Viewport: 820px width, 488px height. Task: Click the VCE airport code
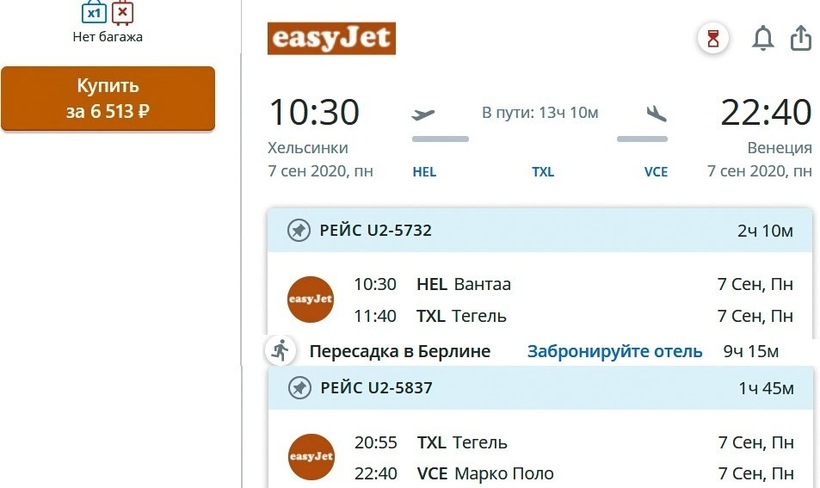coord(656,172)
